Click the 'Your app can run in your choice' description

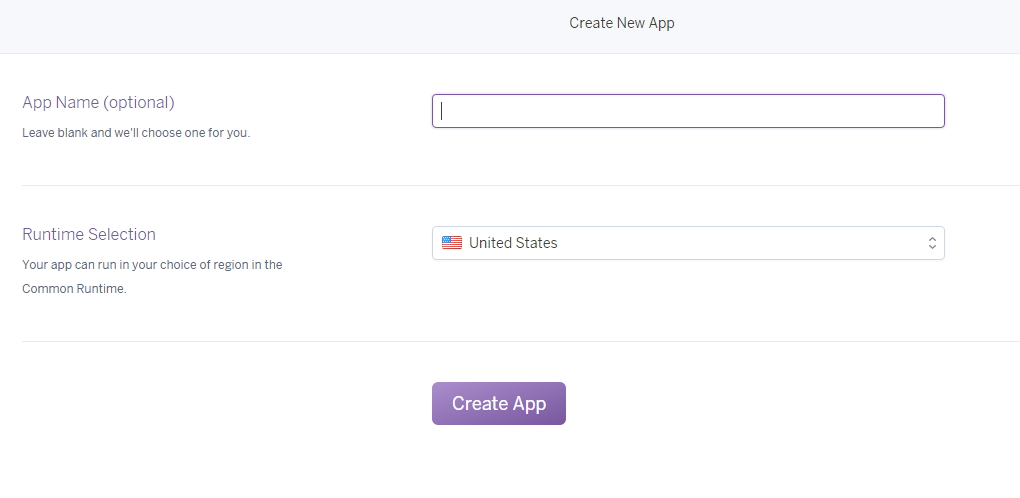tap(152, 265)
